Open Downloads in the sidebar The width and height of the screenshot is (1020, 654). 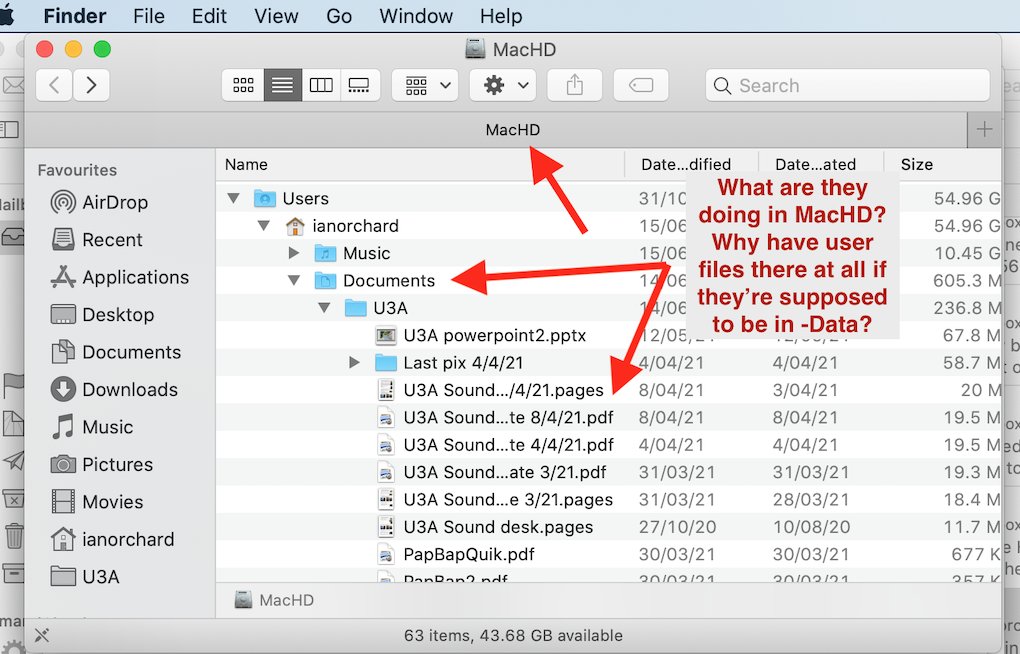(x=114, y=390)
